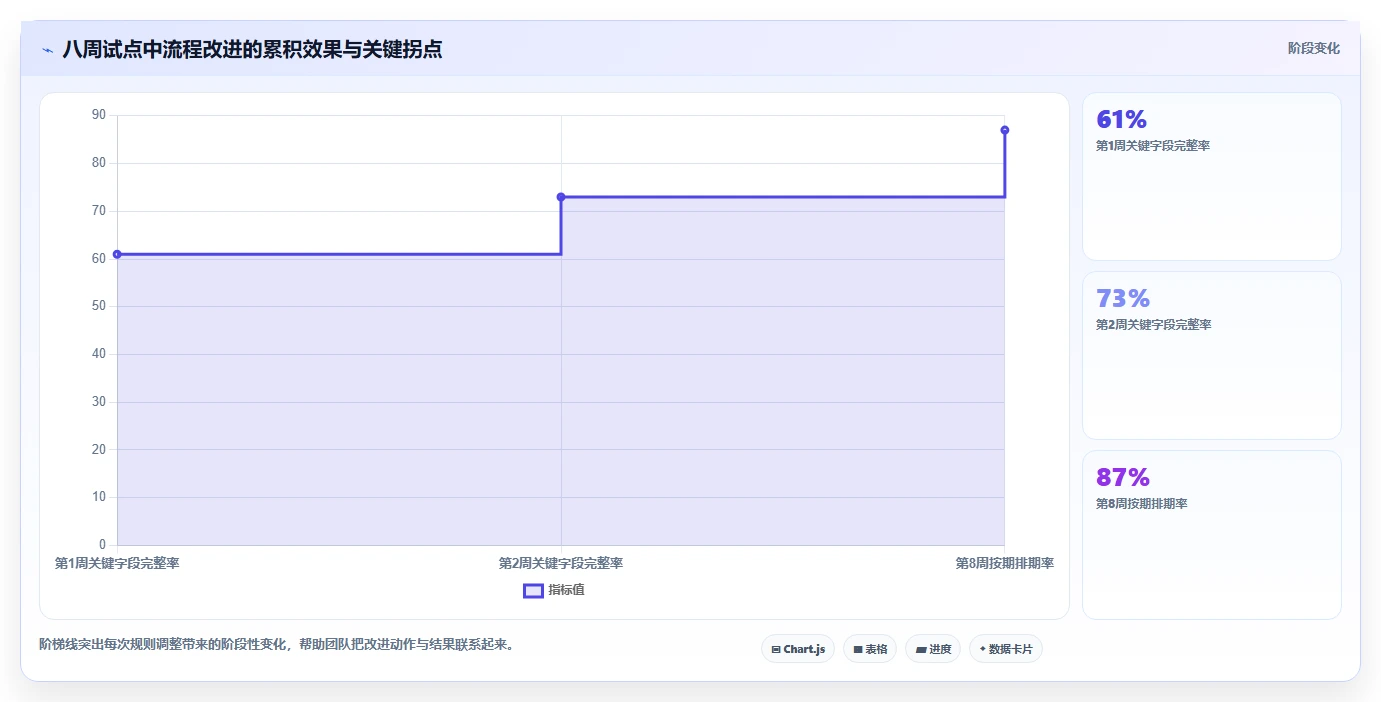The height and width of the screenshot is (702, 1381).
Task: Click the y-axis tick label 50
Action: (99, 306)
